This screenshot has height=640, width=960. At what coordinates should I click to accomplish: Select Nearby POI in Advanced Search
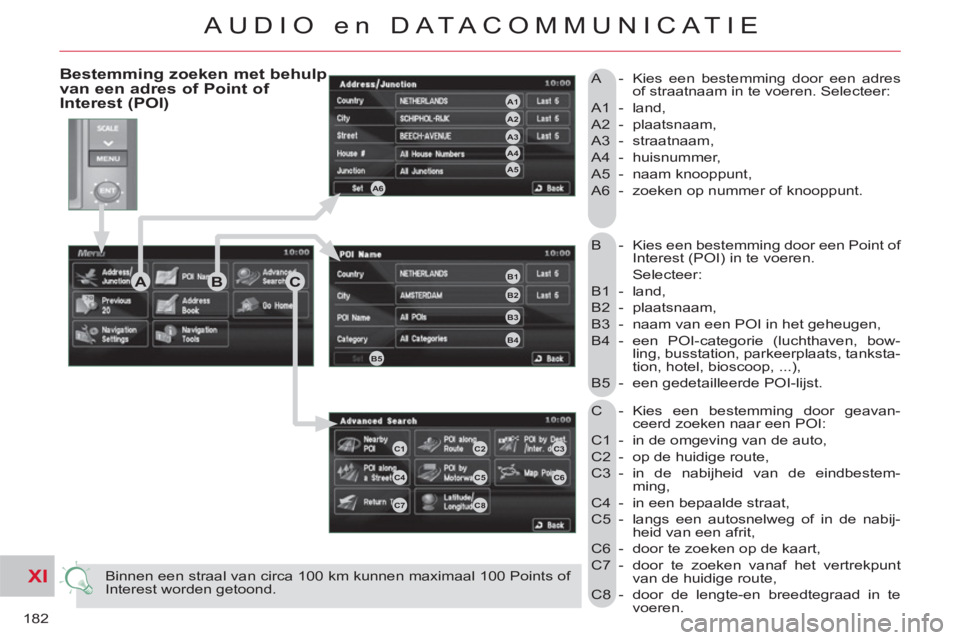(372, 444)
